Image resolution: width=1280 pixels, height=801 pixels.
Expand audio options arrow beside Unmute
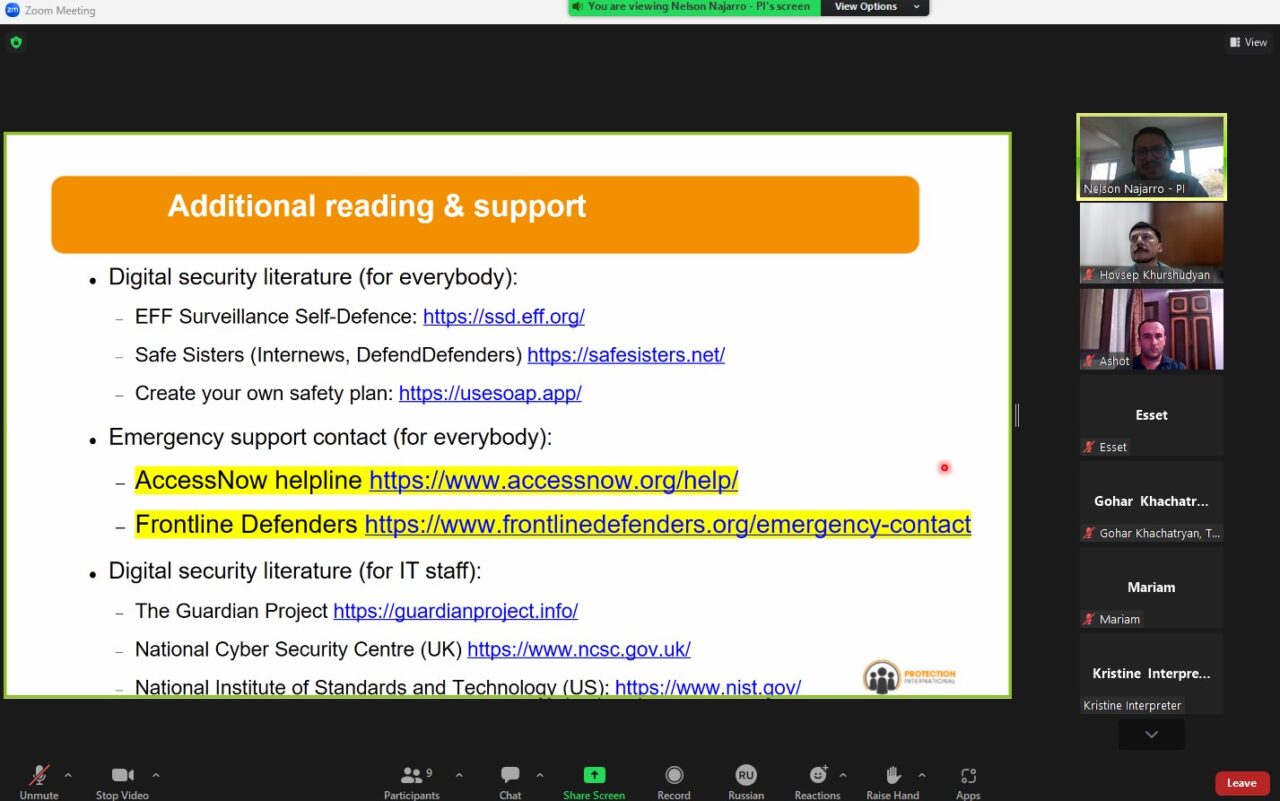68,775
